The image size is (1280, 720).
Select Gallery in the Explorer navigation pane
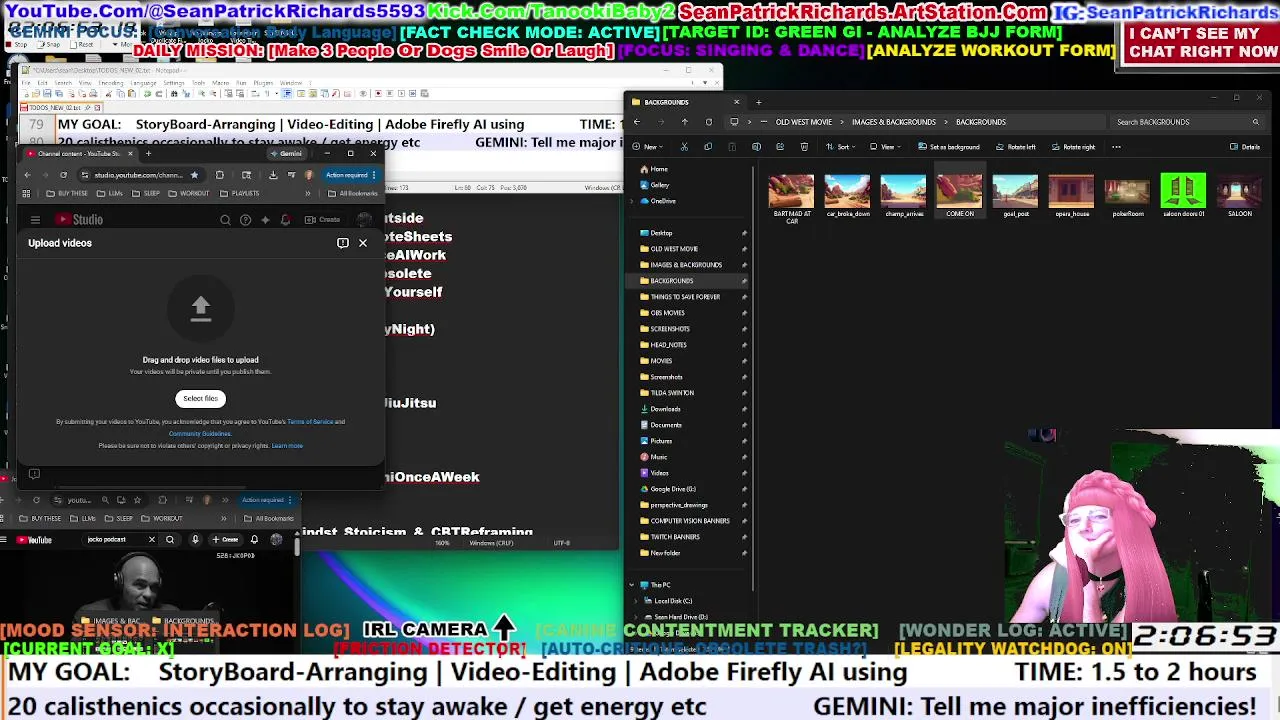tap(654, 185)
